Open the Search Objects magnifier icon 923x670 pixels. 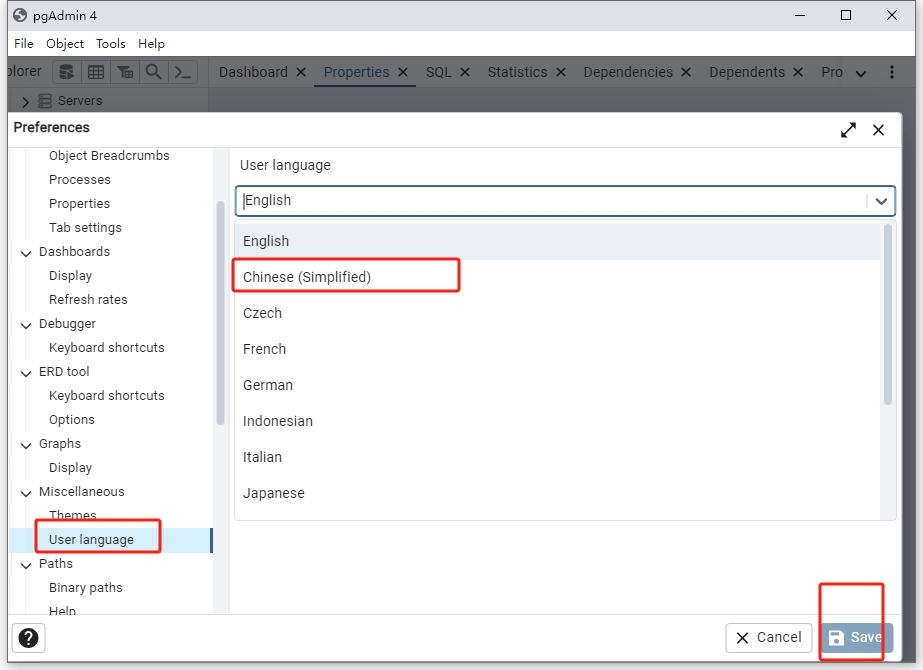point(154,72)
